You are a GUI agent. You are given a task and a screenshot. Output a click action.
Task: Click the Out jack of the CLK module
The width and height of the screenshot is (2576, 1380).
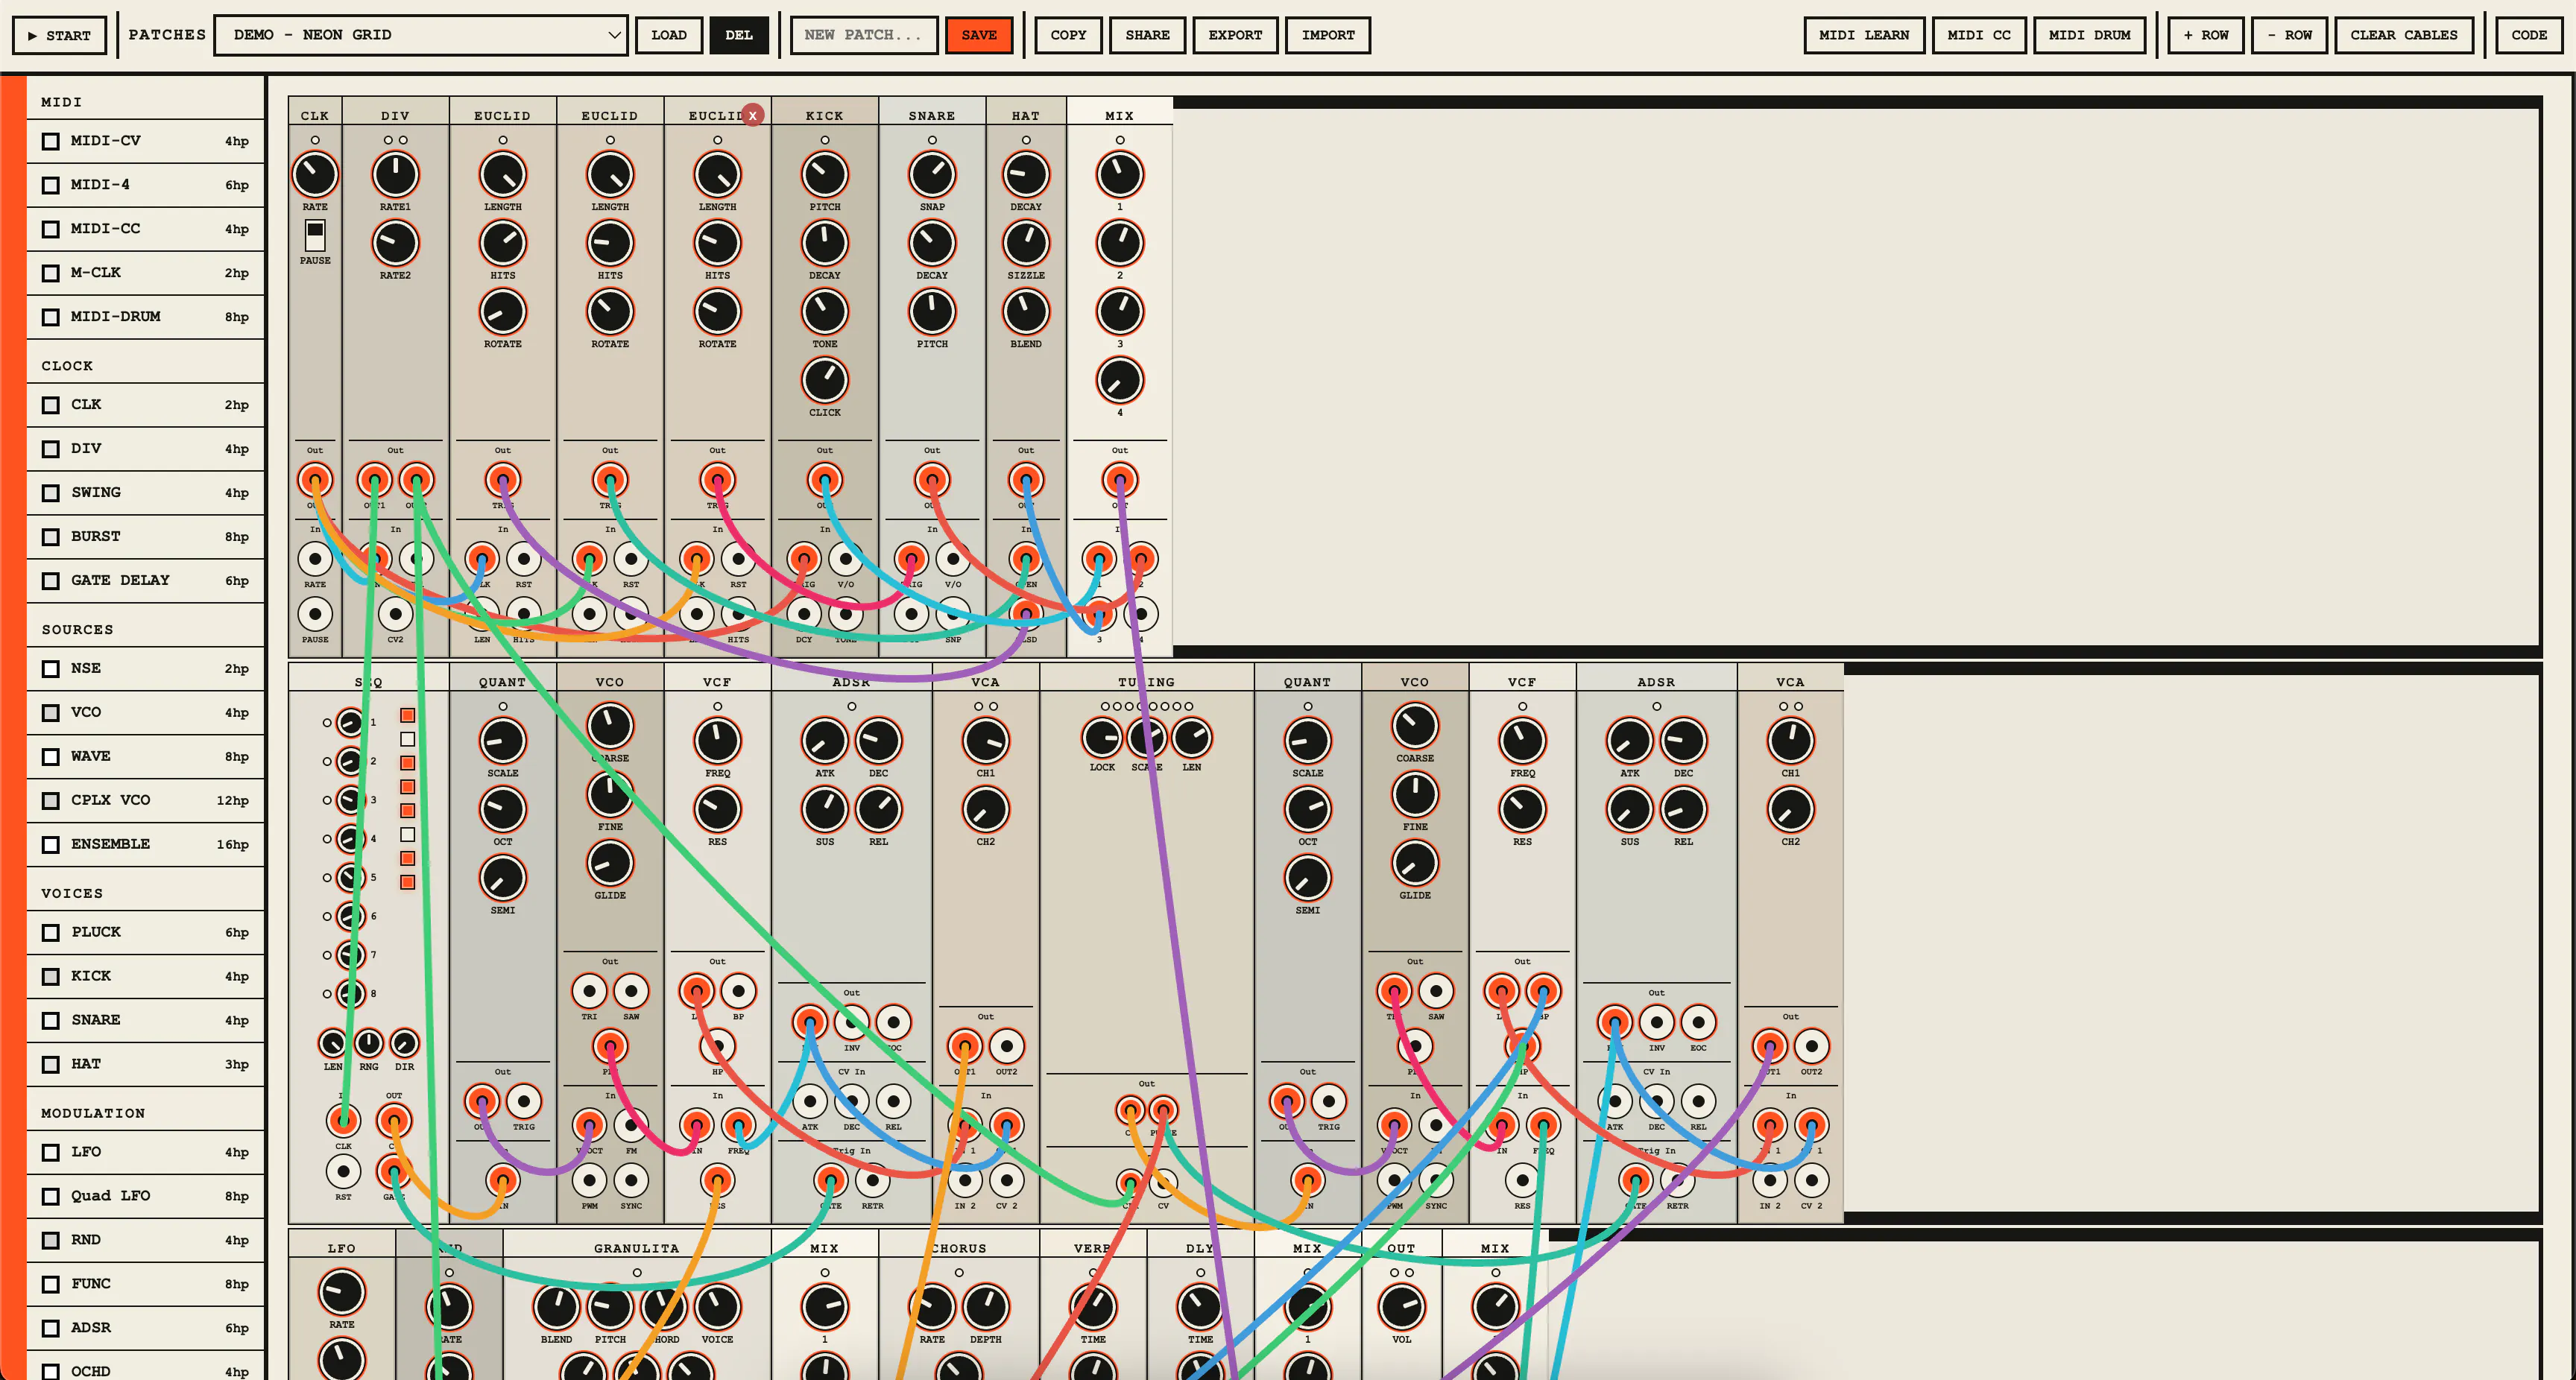pos(315,480)
